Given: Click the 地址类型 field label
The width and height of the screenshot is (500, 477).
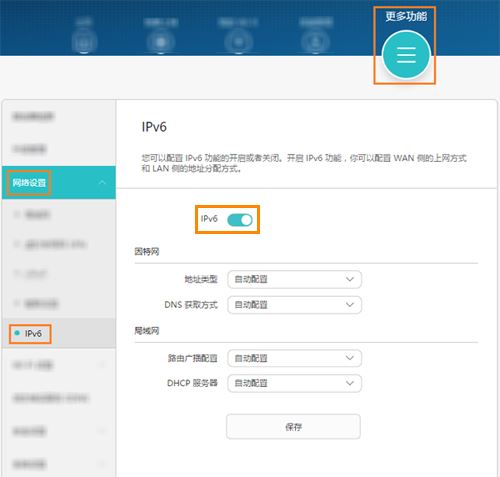Looking at the screenshot, I should tap(201, 279).
